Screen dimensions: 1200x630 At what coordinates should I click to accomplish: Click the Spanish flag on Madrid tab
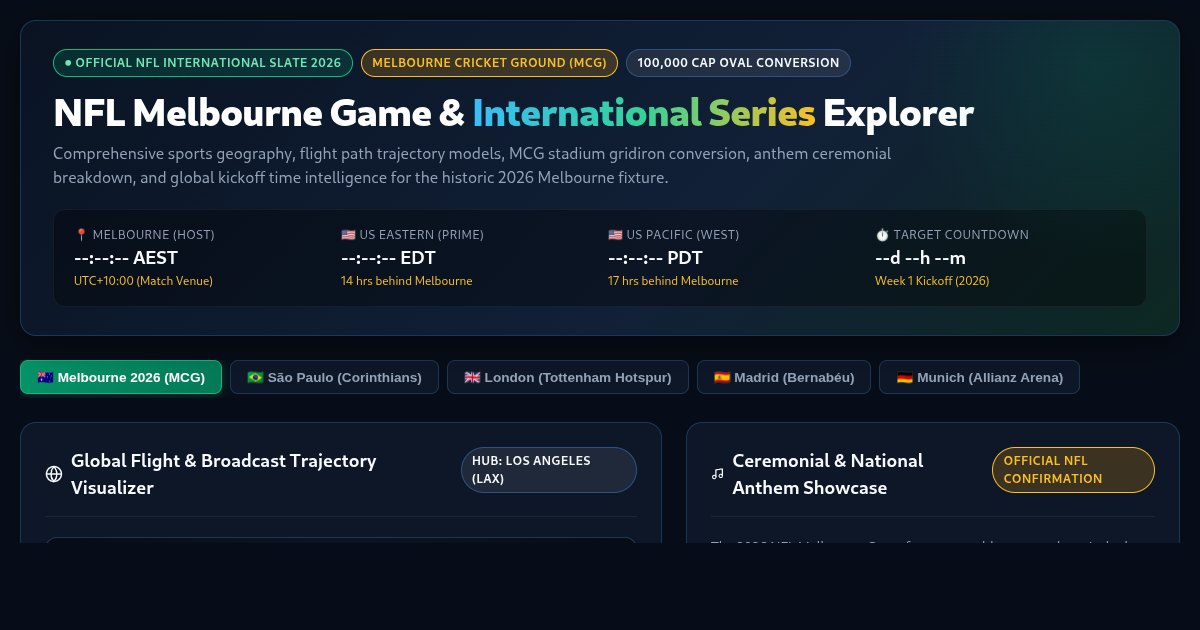pyautogui.click(x=722, y=377)
